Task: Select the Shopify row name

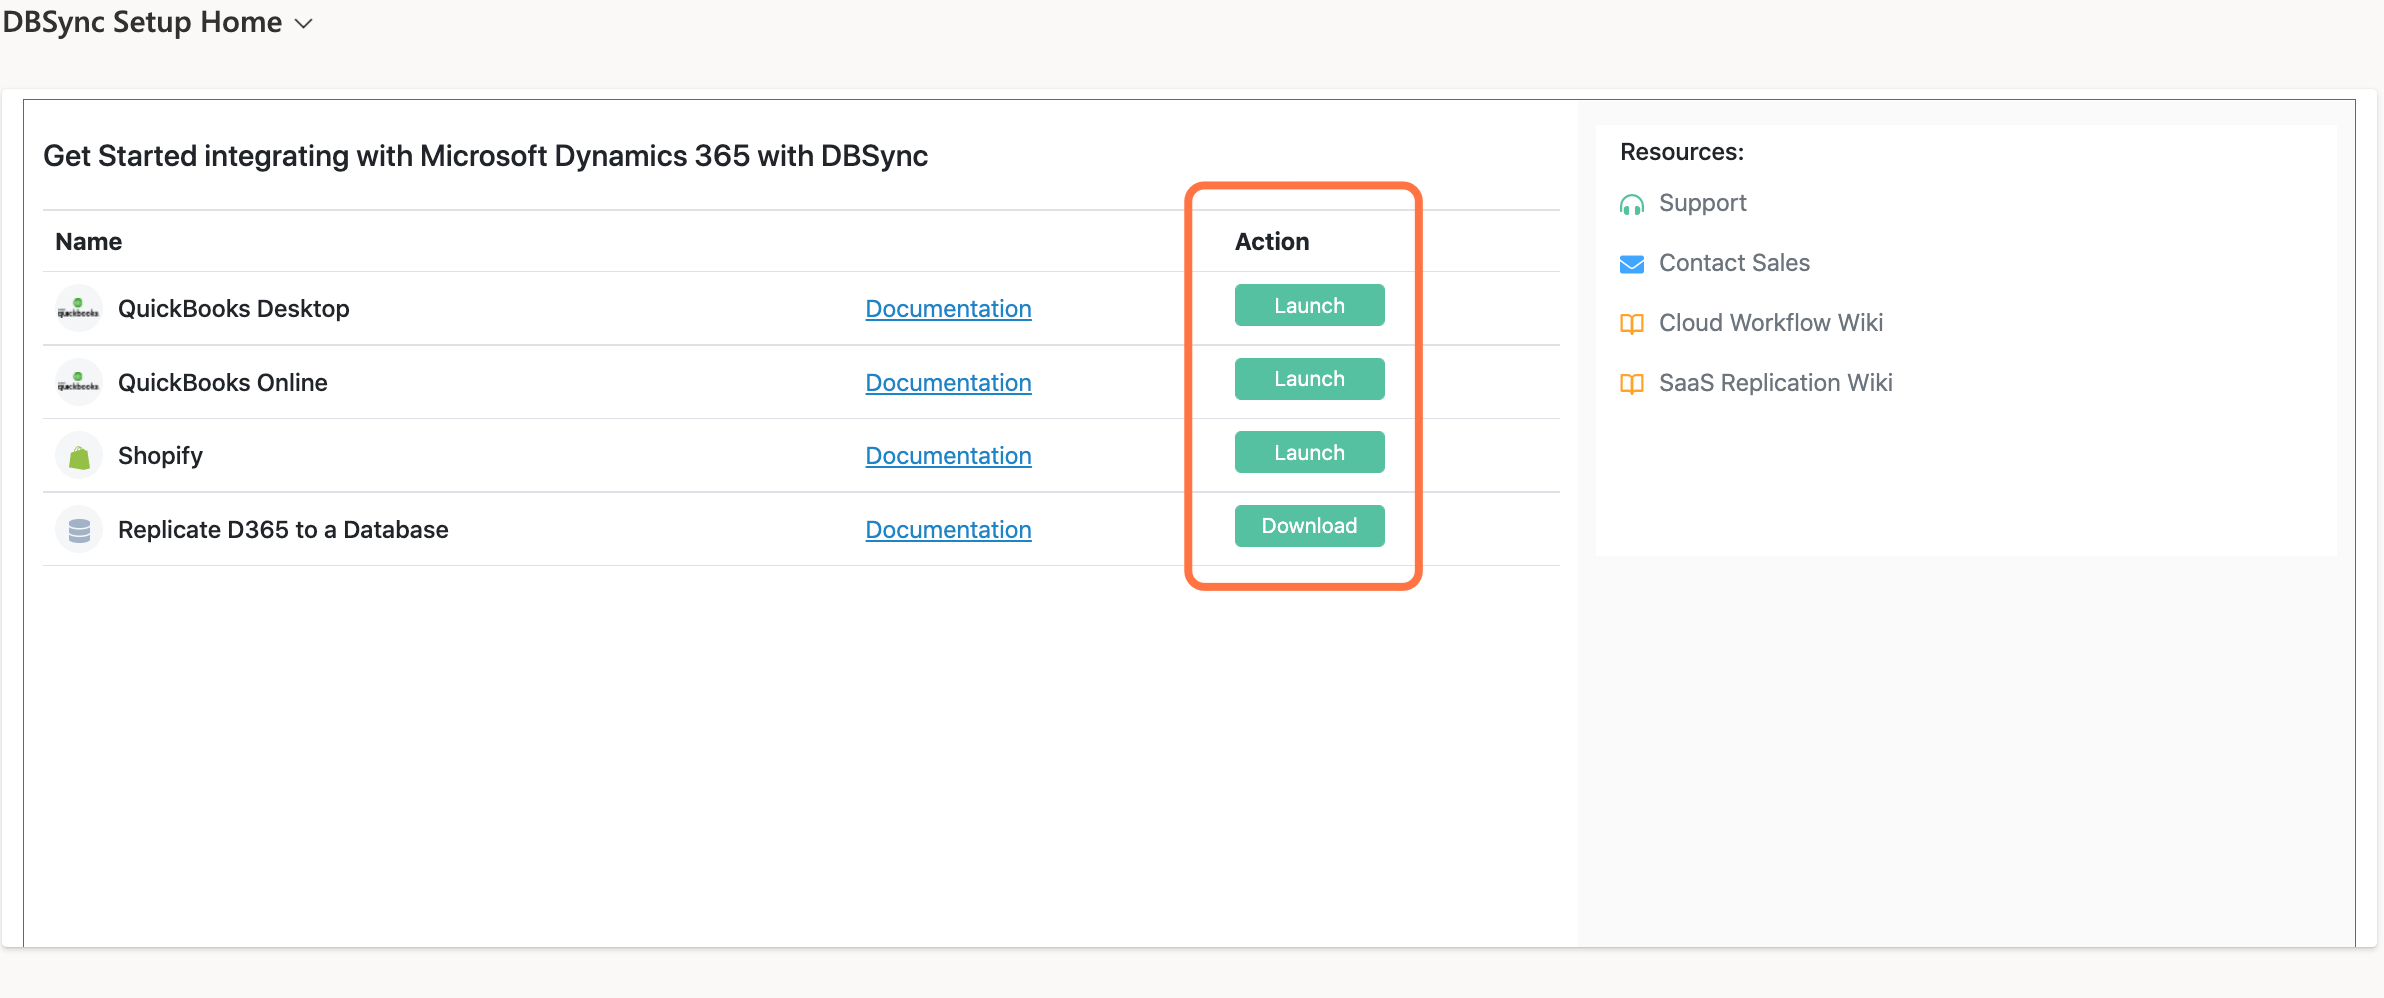Action: coord(160,456)
